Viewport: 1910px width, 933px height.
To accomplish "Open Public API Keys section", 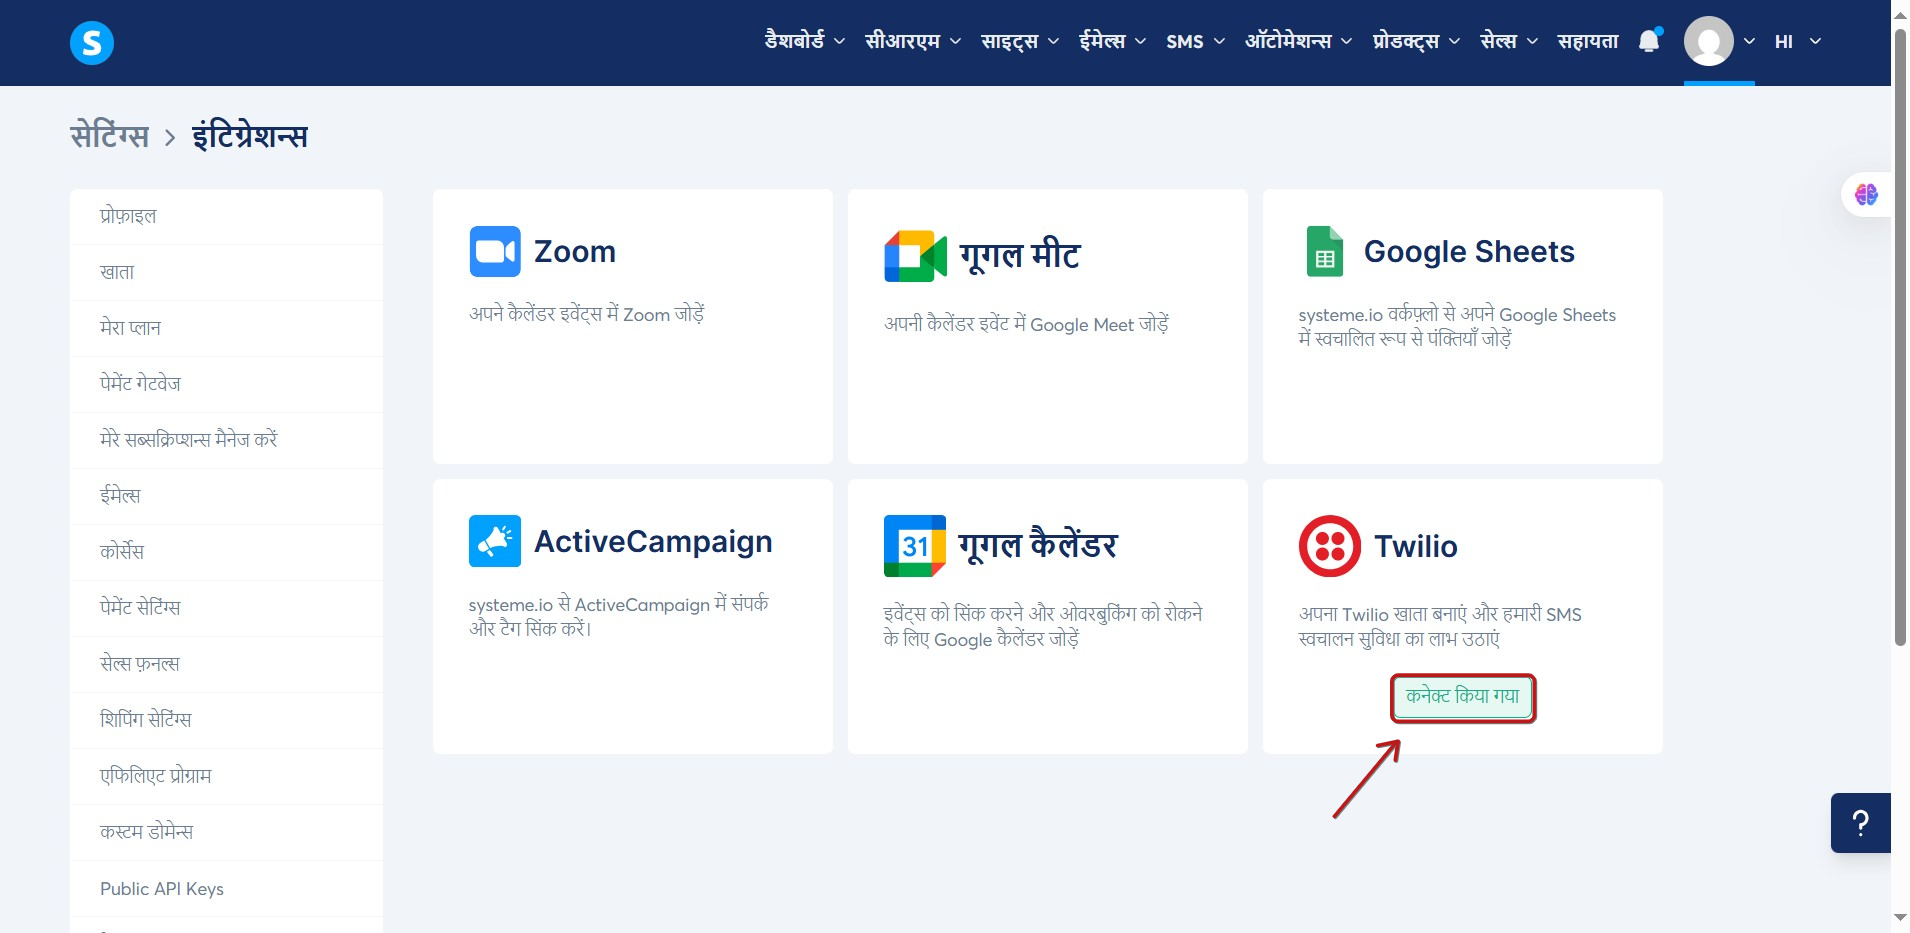I will pyautogui.click(x=227, y=889).
